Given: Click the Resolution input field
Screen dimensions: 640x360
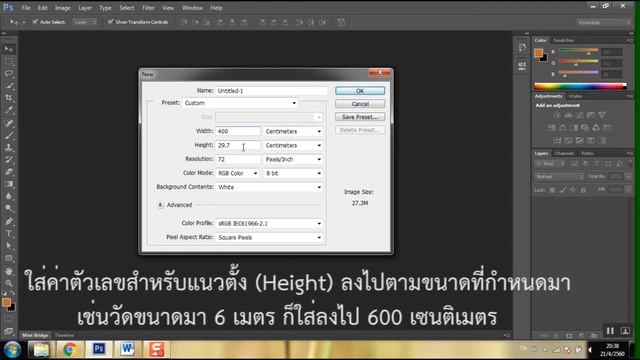Looking at the screenshot, I should (x=238, y=159).
